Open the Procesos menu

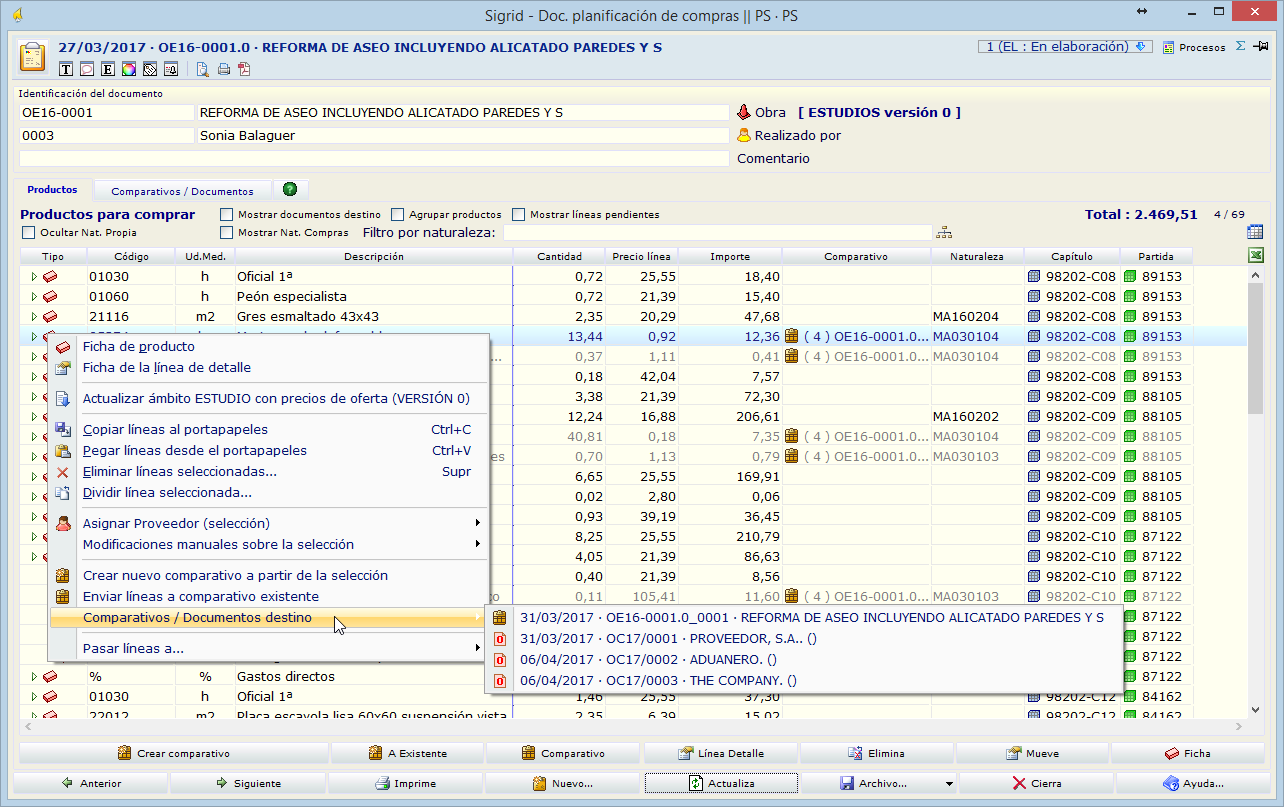pos(1194,47)
